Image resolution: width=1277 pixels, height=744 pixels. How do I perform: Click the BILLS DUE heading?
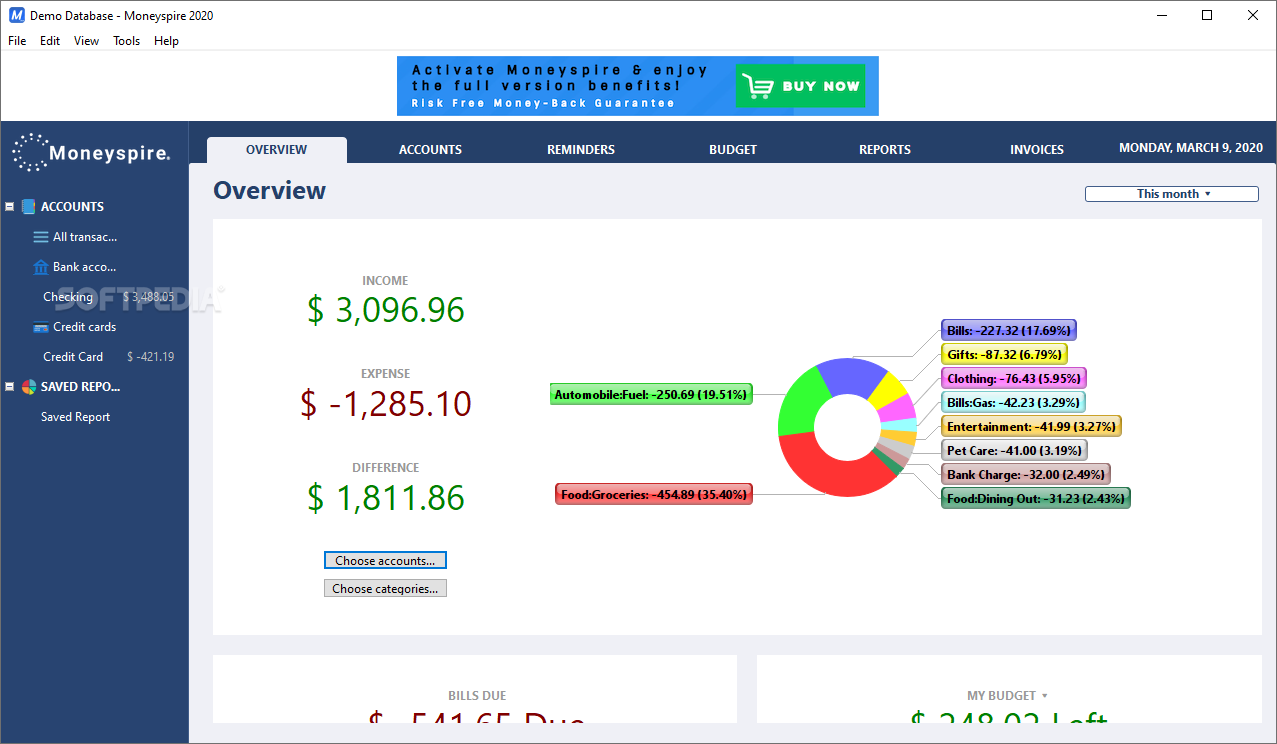(x=475, y=696)
